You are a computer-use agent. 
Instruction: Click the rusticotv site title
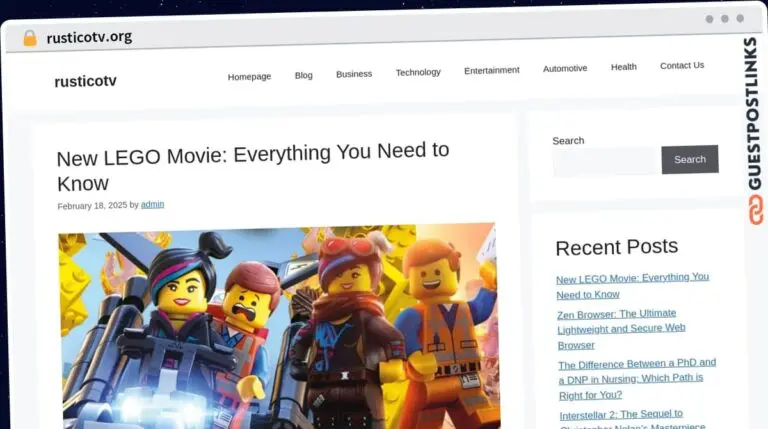[85, 81]
